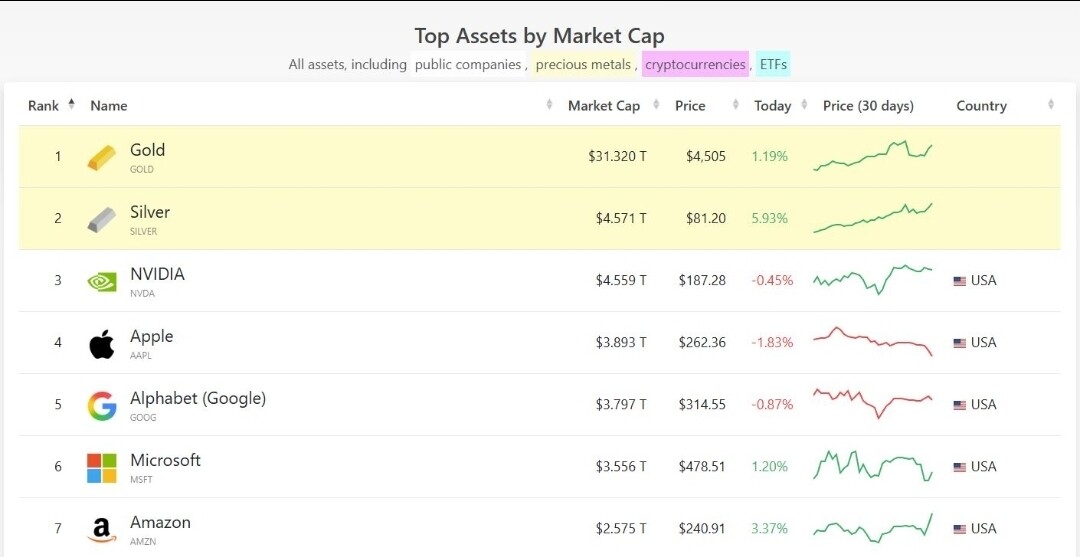
Task: Sort by Market Cap column header
Action: coord(604,106)
